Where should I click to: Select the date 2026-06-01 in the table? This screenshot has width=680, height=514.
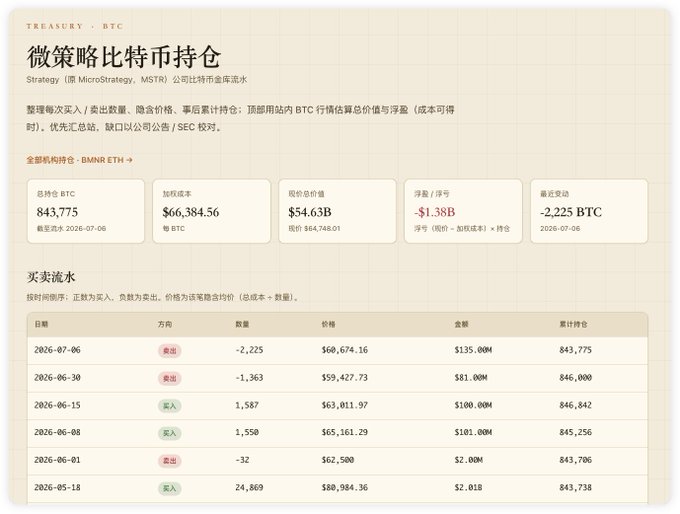[57, 460]
